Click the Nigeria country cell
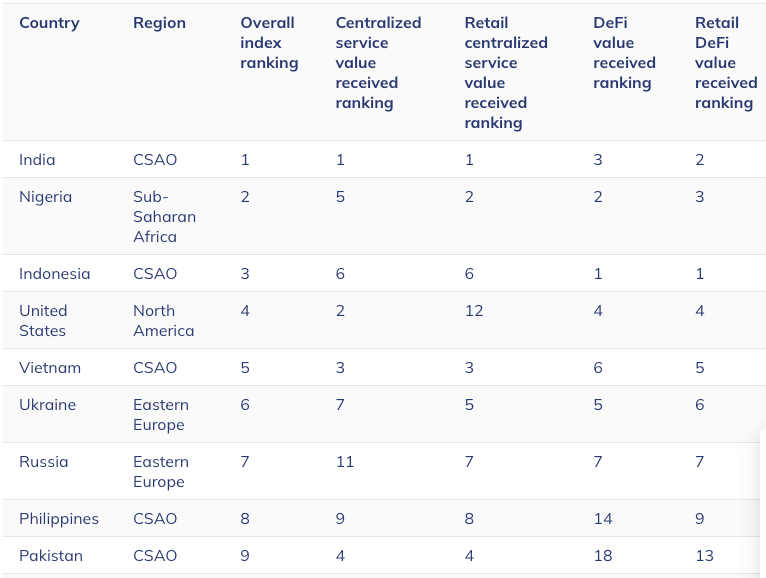This screenshot has height=578, width=766. (46, 197)
